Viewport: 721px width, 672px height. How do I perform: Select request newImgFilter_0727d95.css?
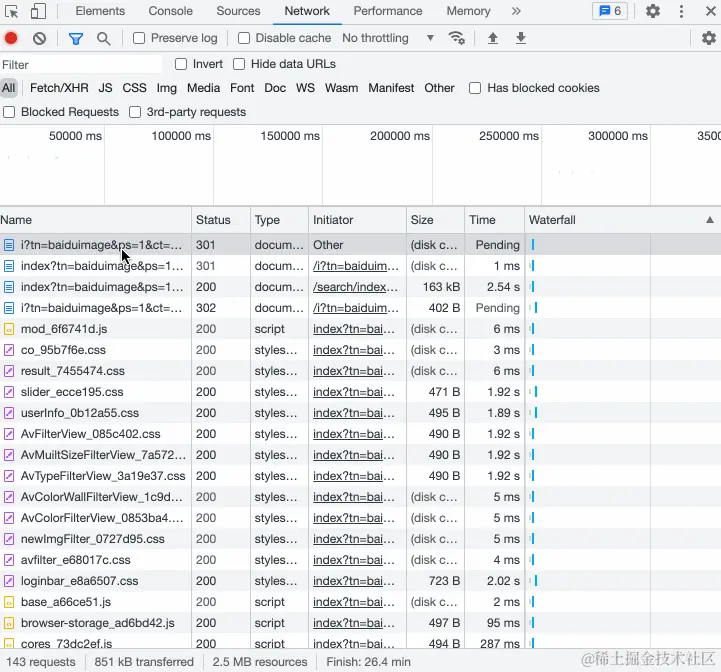[92, 539]
